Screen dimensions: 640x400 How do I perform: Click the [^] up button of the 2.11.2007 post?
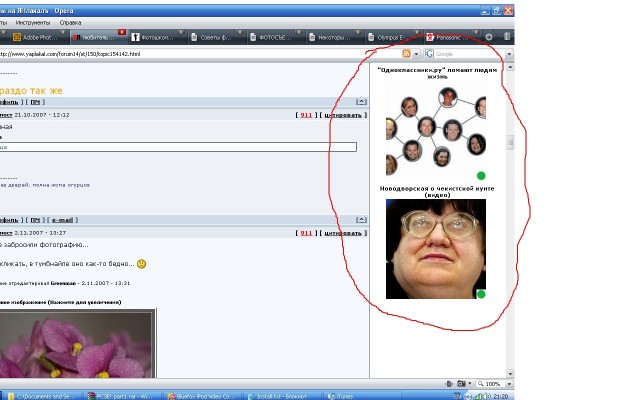click(x=361, y=220)
